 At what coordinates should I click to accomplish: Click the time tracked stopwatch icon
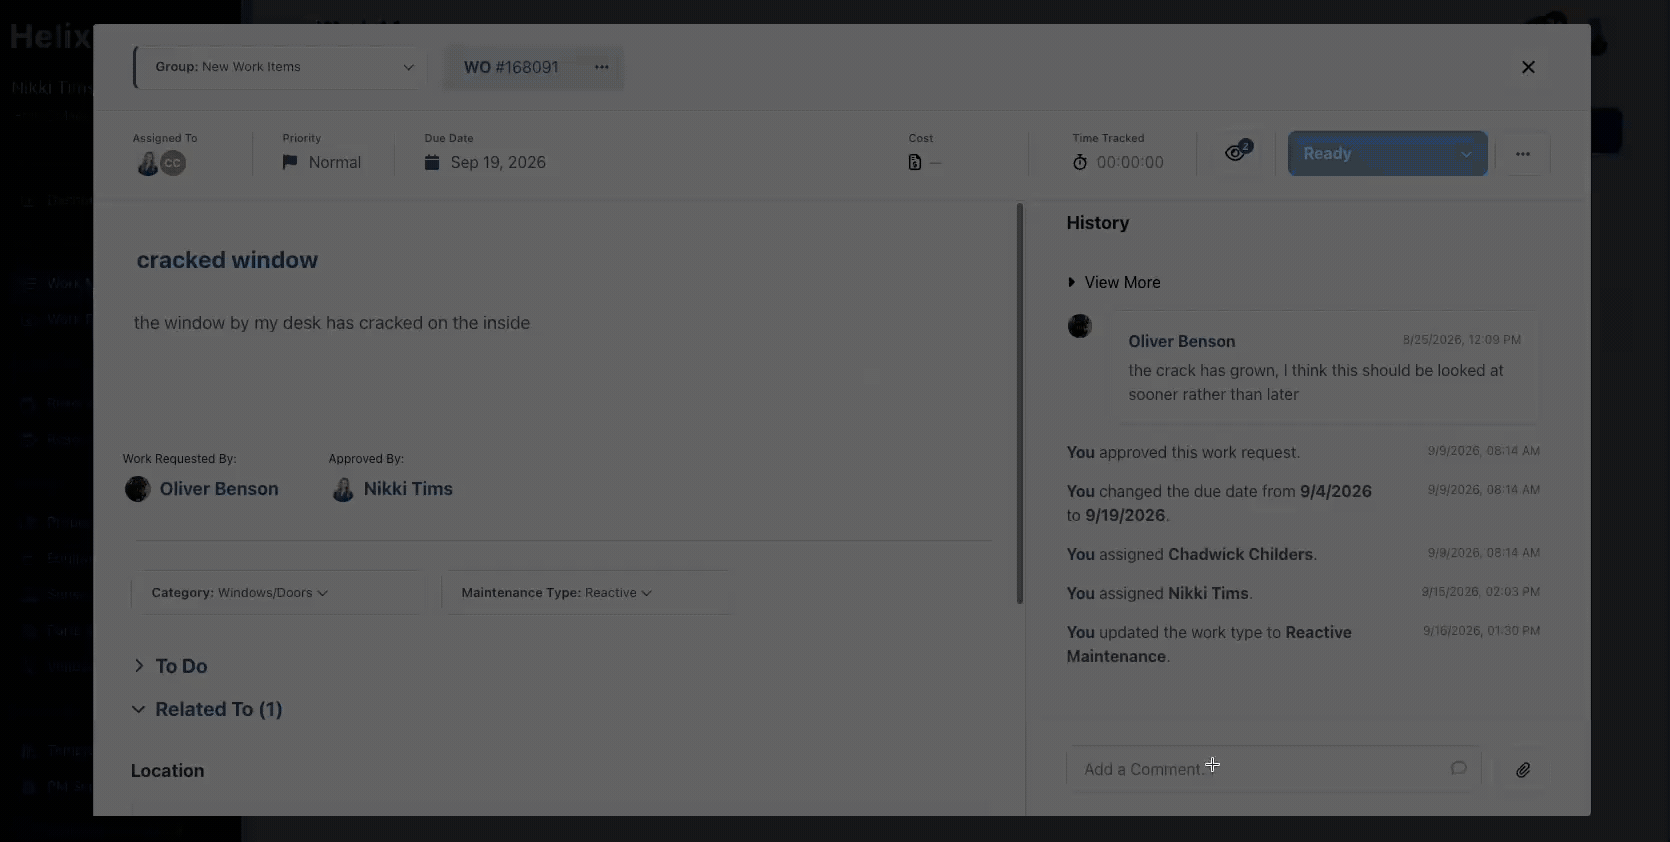tap(1080, 162)
